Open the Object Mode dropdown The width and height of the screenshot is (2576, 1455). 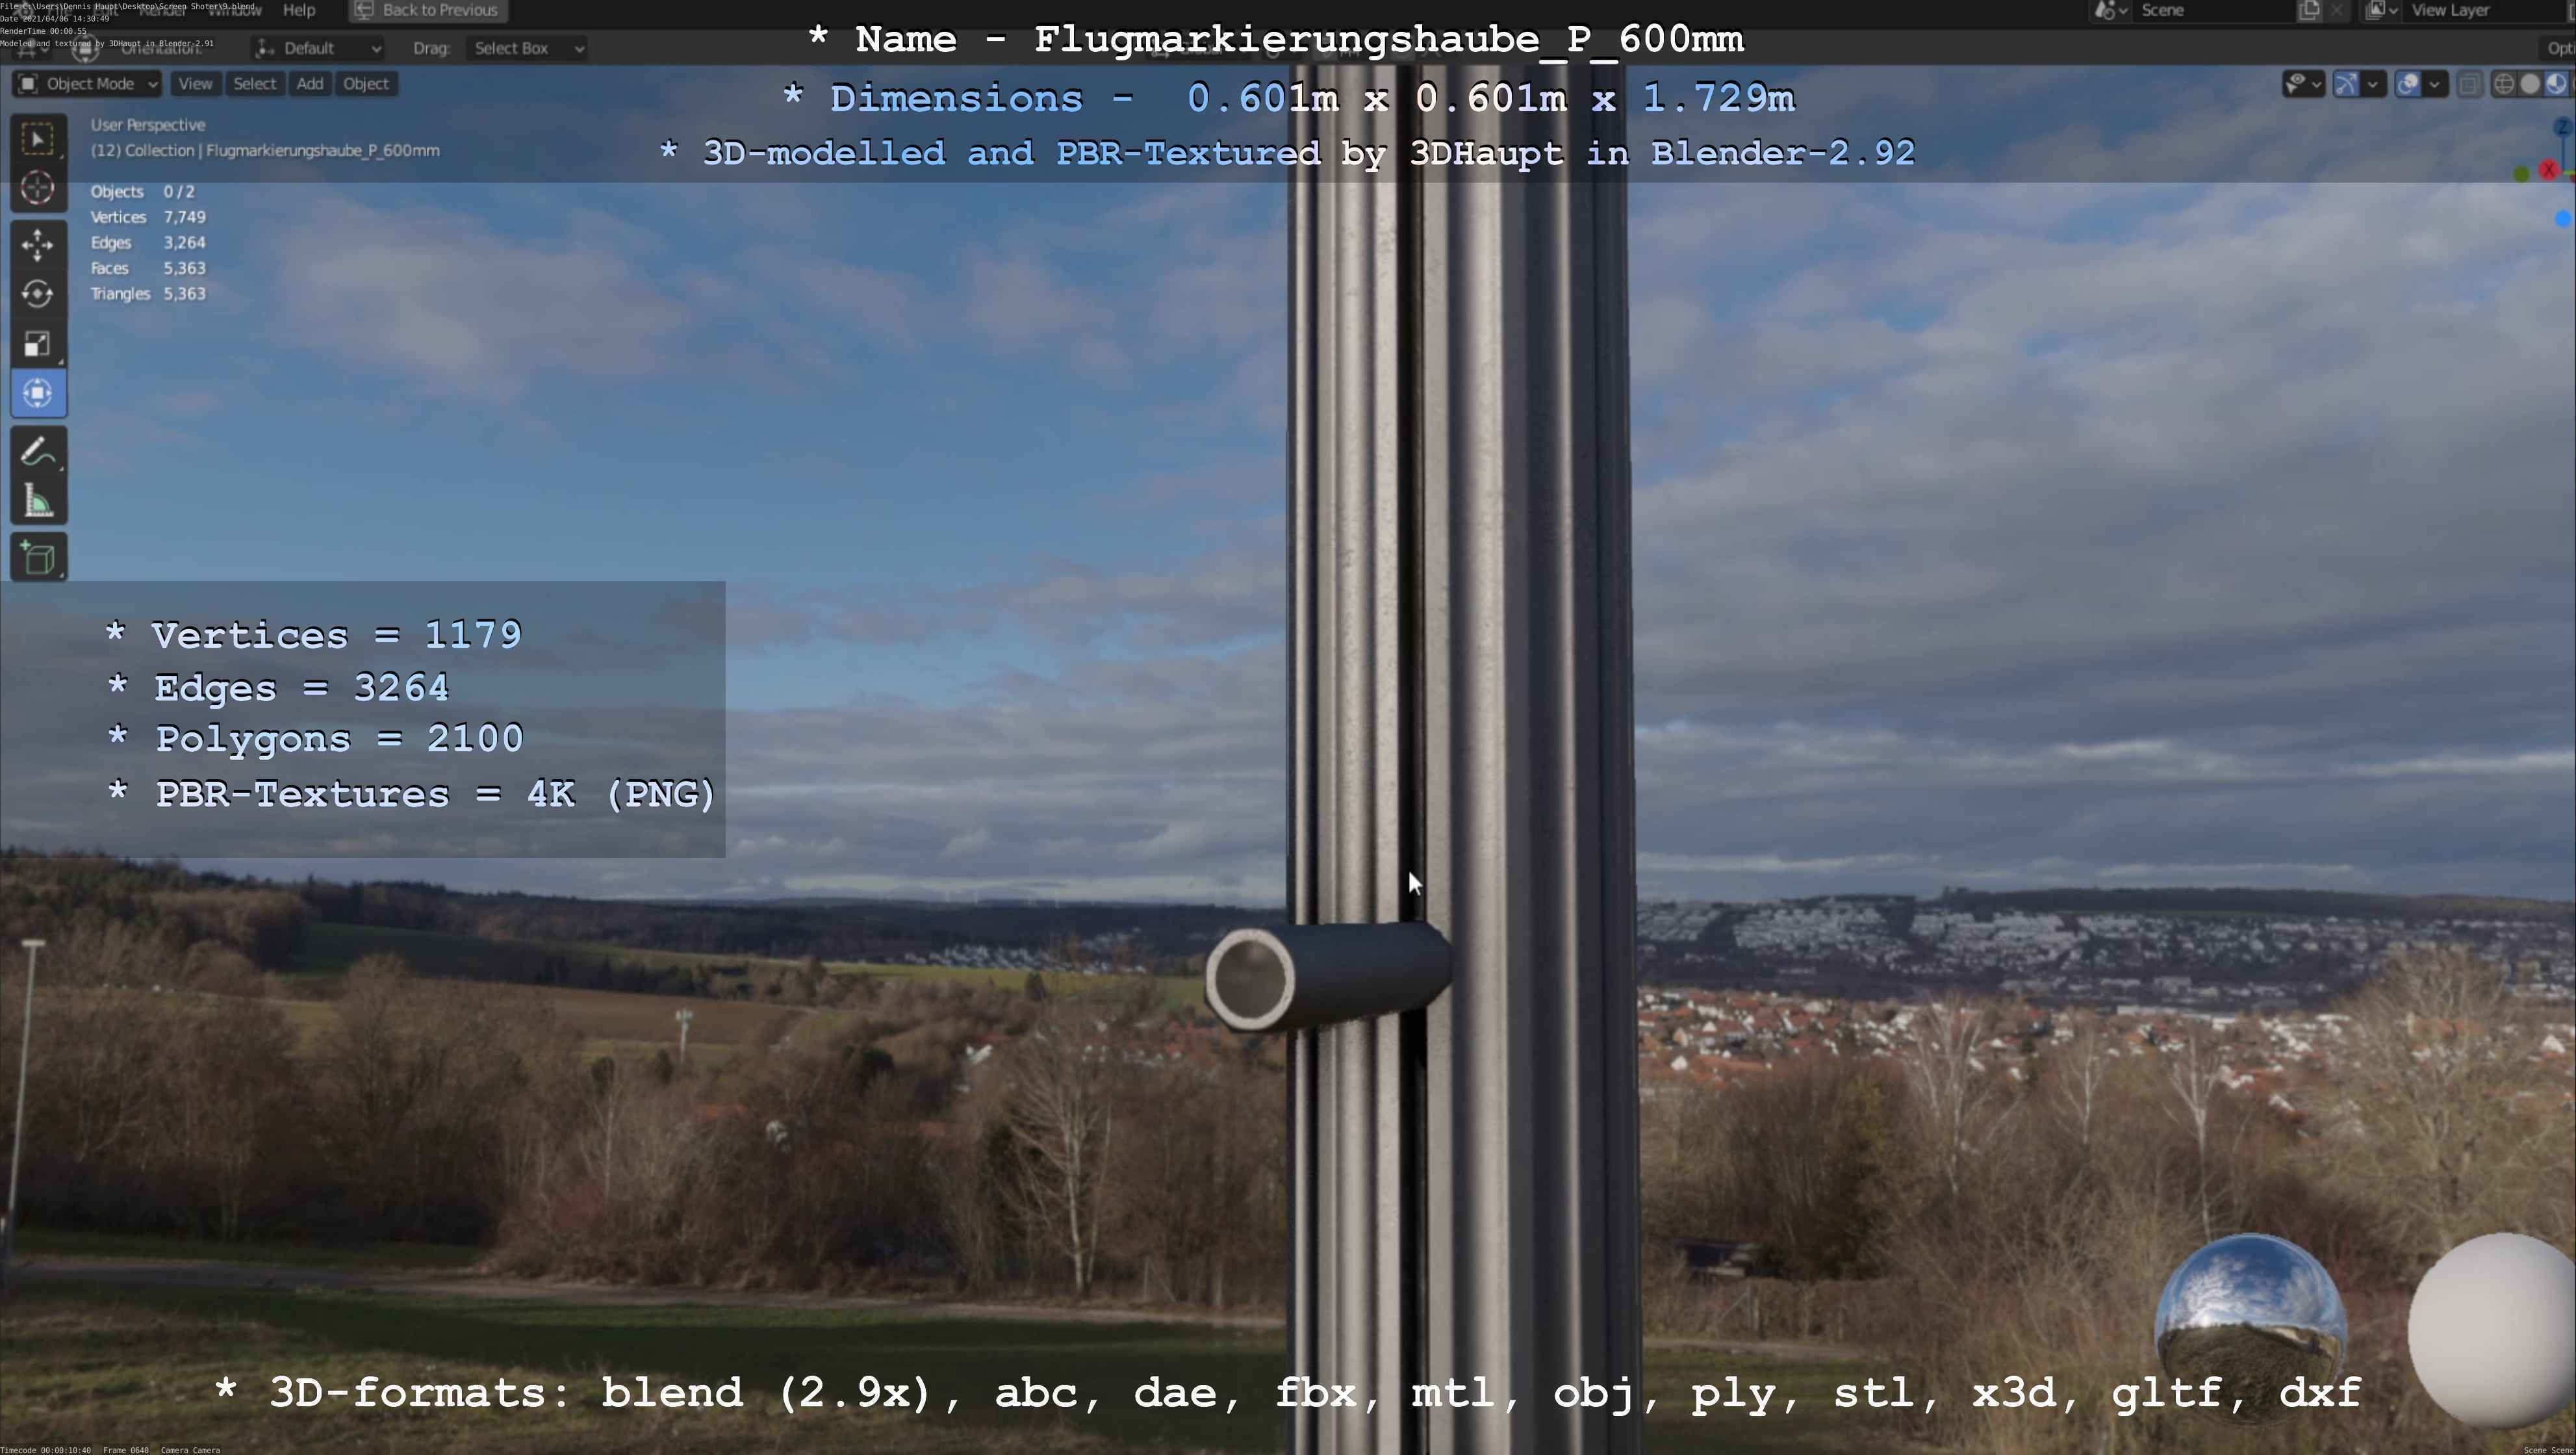88,84
